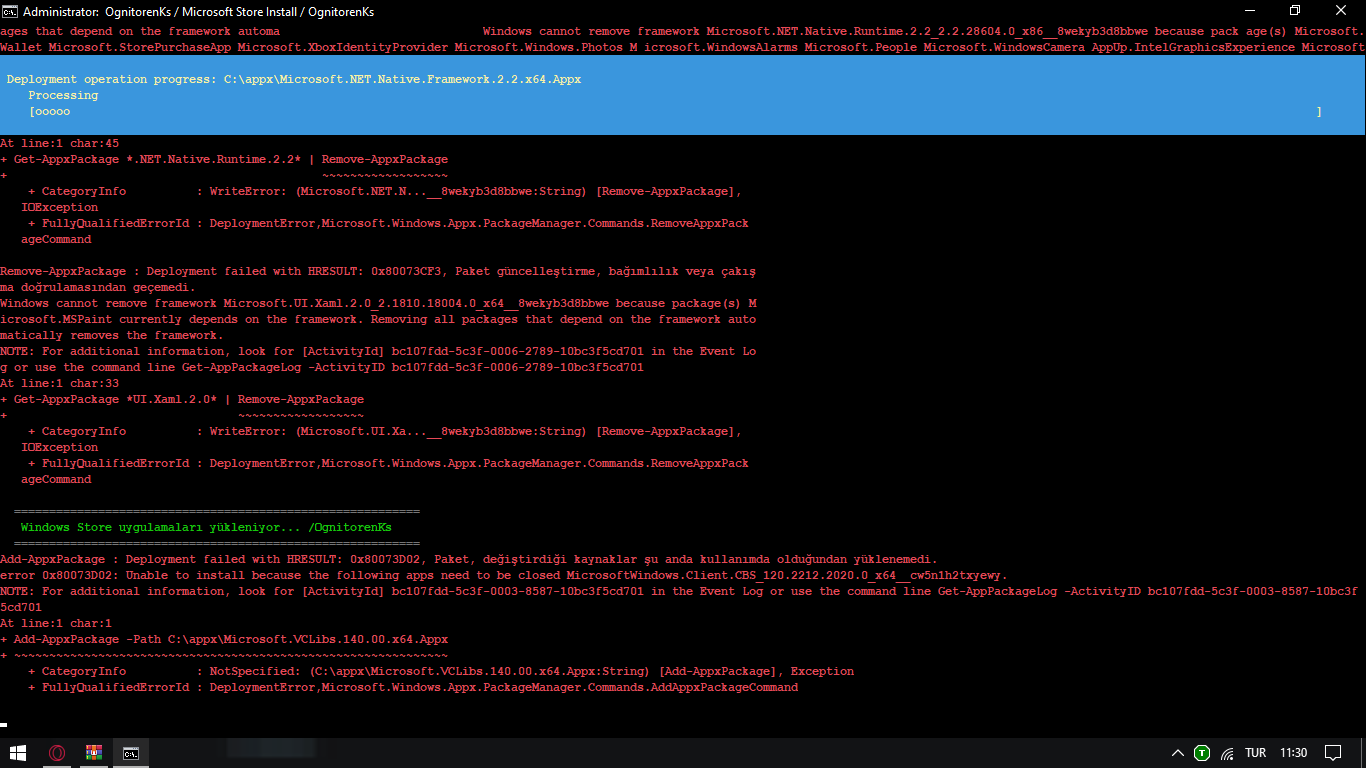This screenshot has width=1366, height=768.
Task: Click the 'HRESULT: 0x80073D02' error line
Action: 469,559
